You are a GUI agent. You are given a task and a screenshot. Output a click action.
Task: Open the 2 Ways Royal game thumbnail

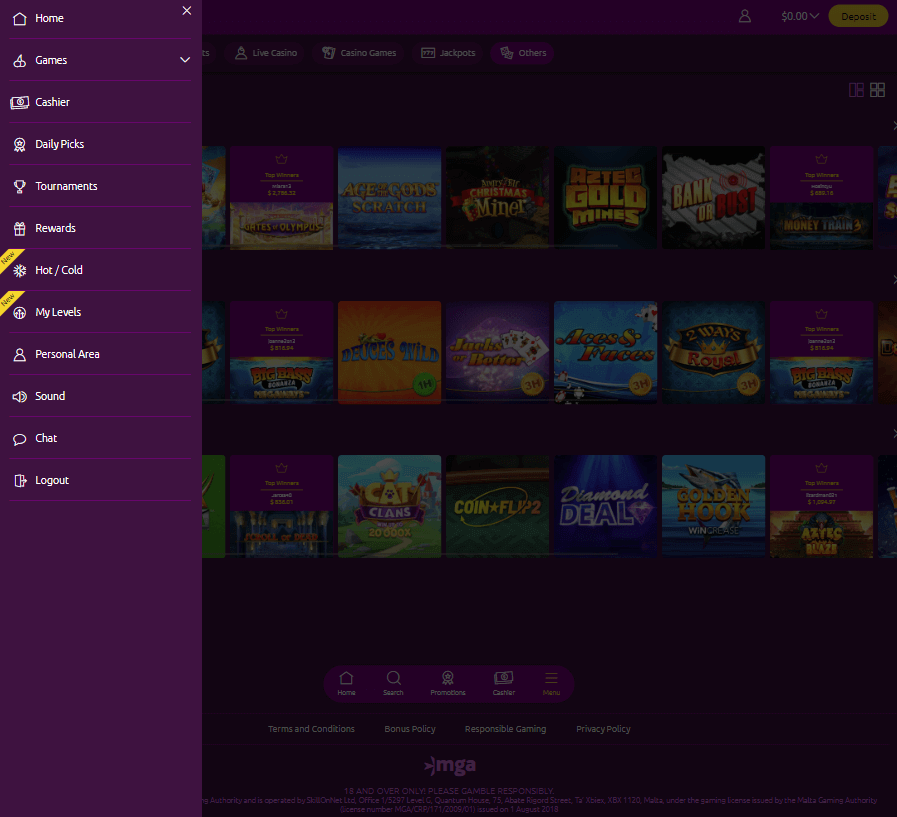click(x=713, y=352)
